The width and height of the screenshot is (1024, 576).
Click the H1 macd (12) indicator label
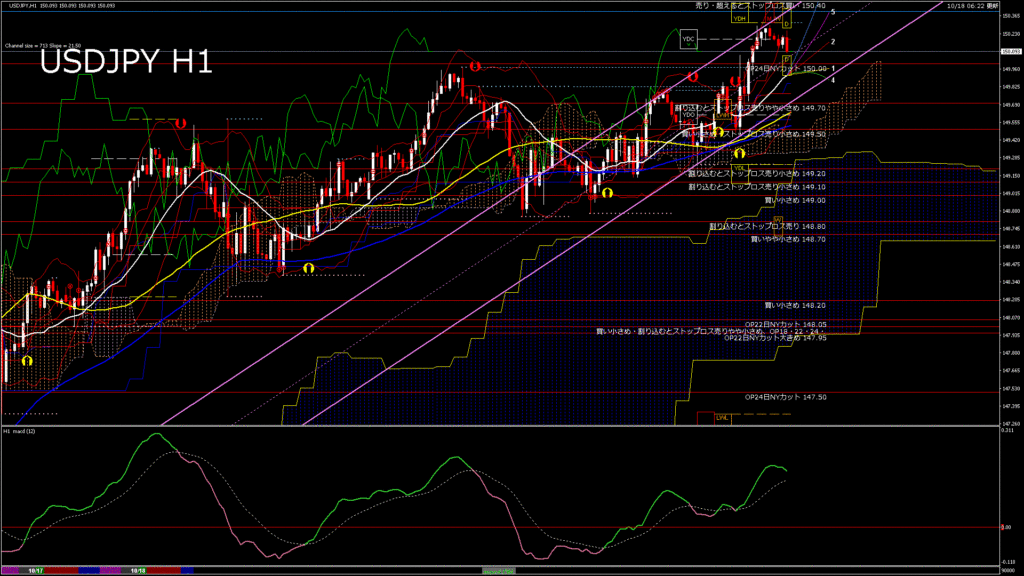click(x=20, y=431)
